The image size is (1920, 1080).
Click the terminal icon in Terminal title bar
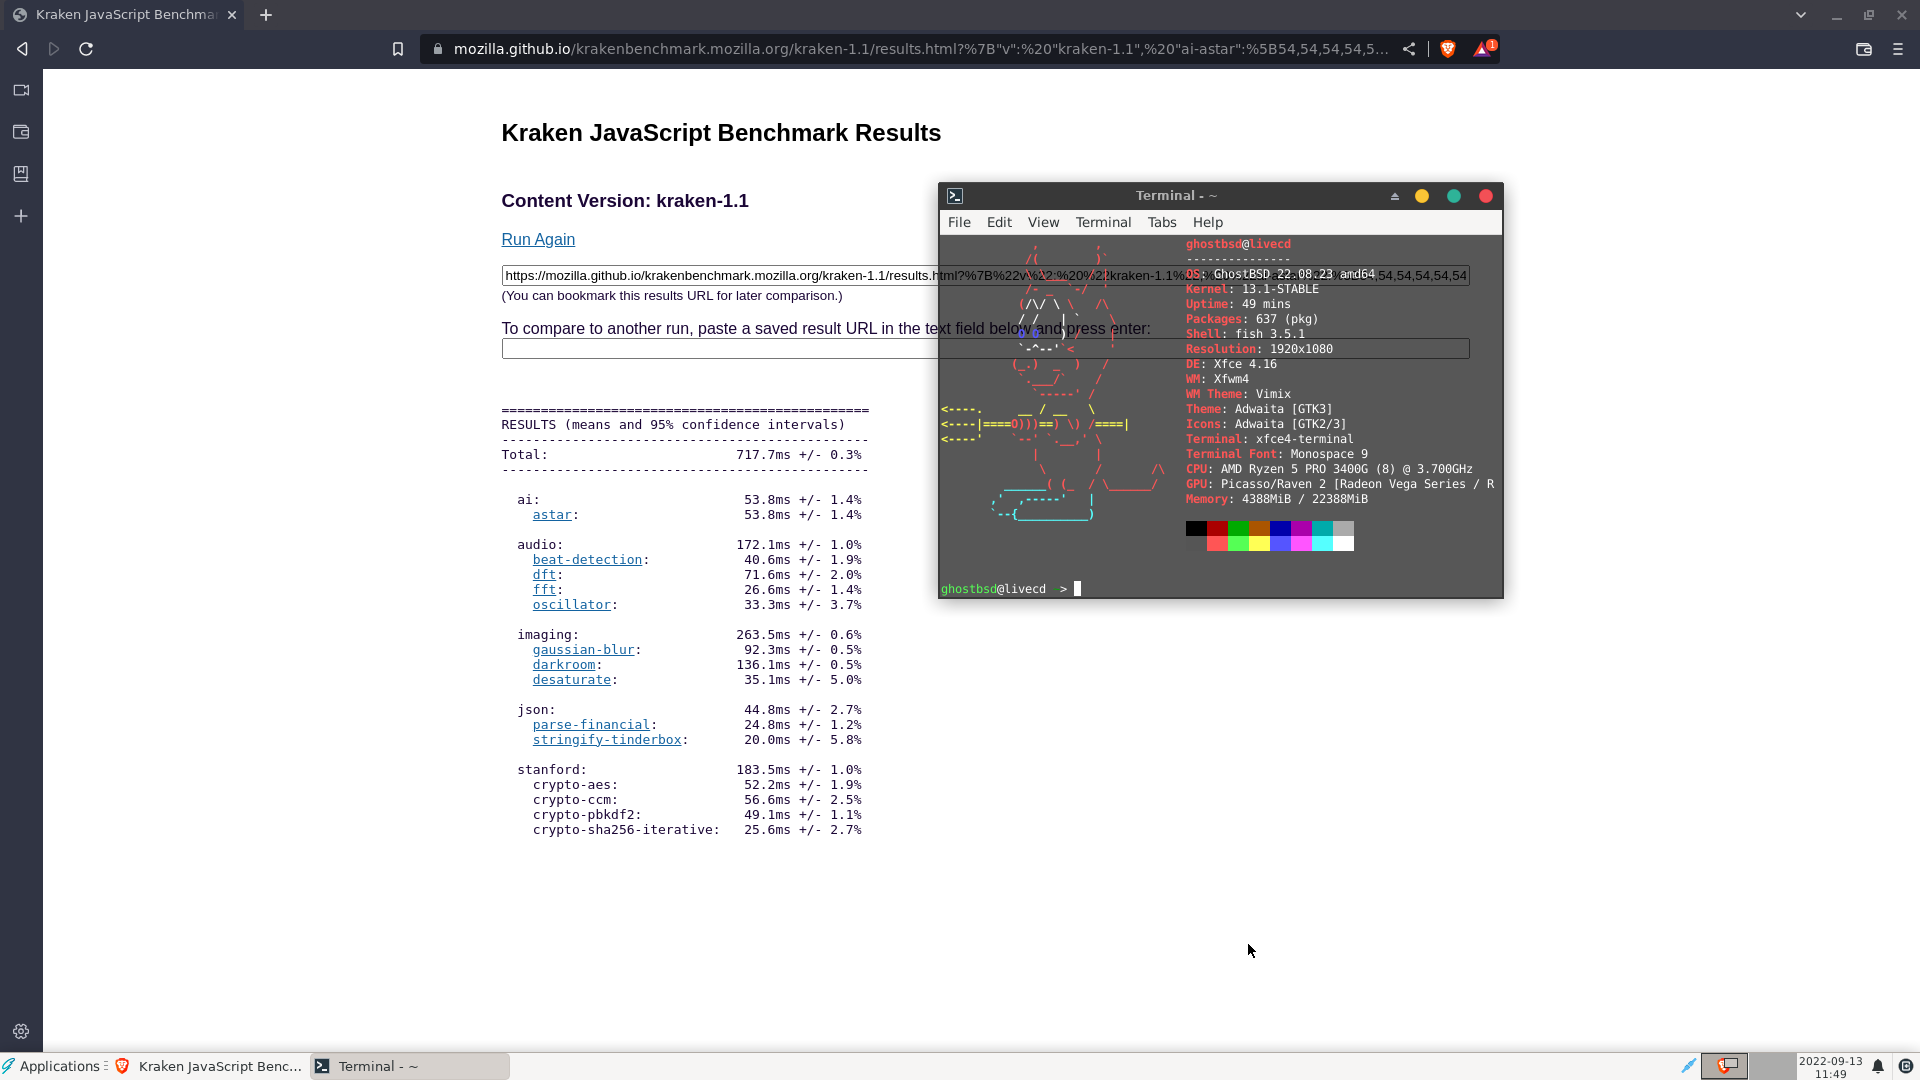tap(955, 196)
